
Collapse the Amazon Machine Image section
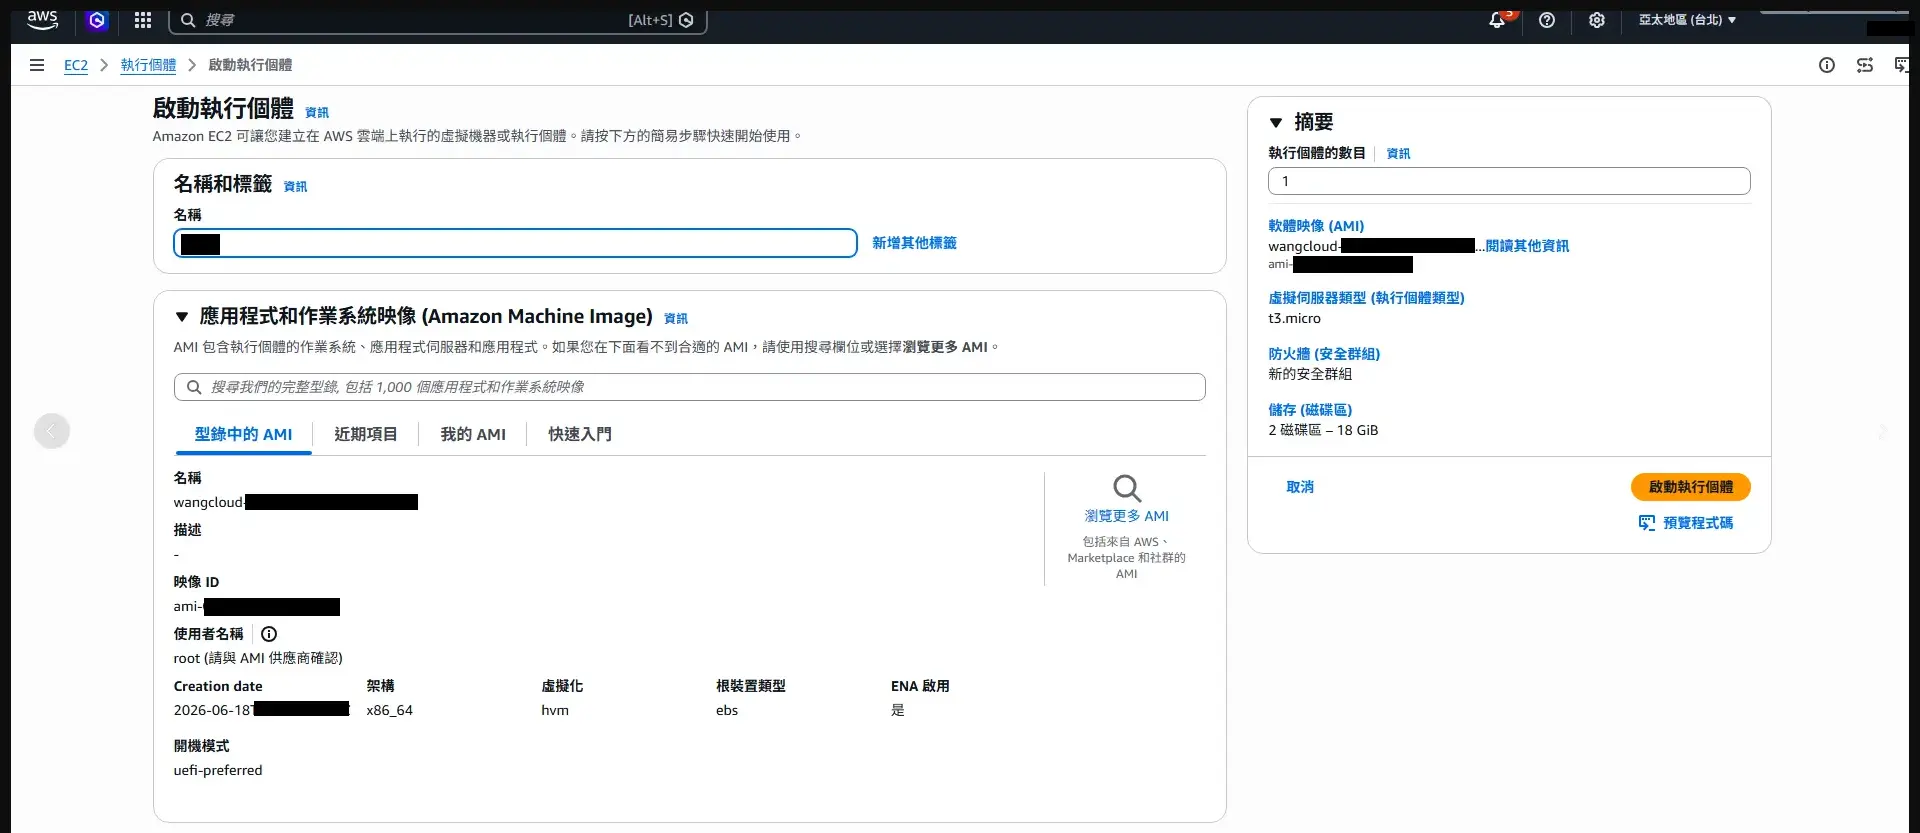pyautogui.click(x=182, y=317)
